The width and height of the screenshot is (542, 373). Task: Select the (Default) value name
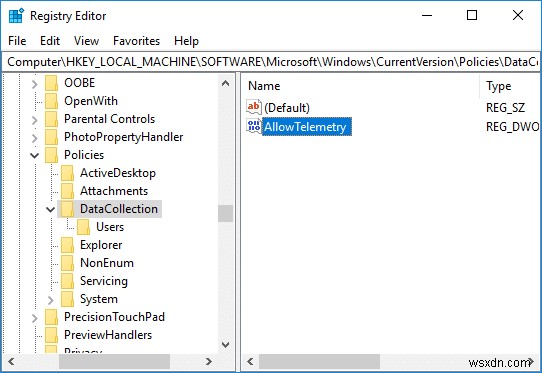(x=287, y=108)
